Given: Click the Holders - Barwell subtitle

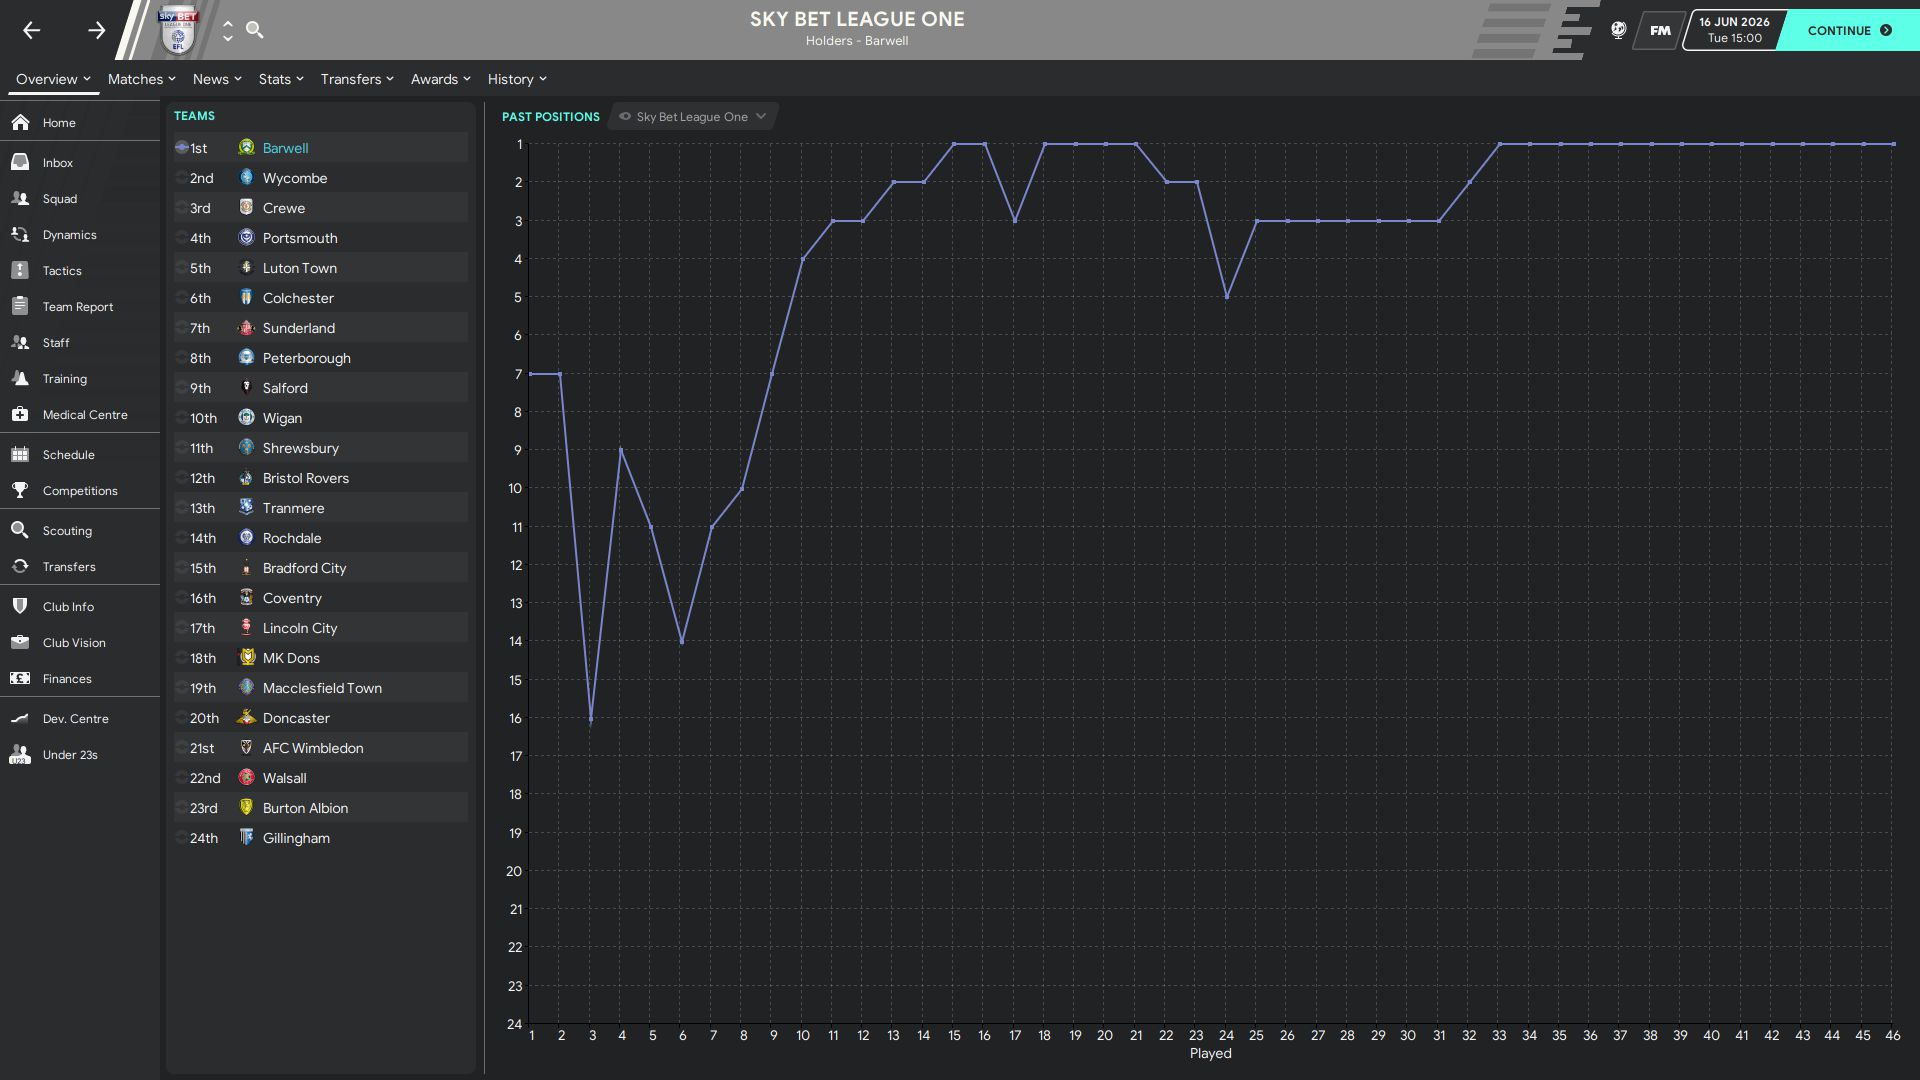Looking at the screenshot, I should [x=857, y=41].
